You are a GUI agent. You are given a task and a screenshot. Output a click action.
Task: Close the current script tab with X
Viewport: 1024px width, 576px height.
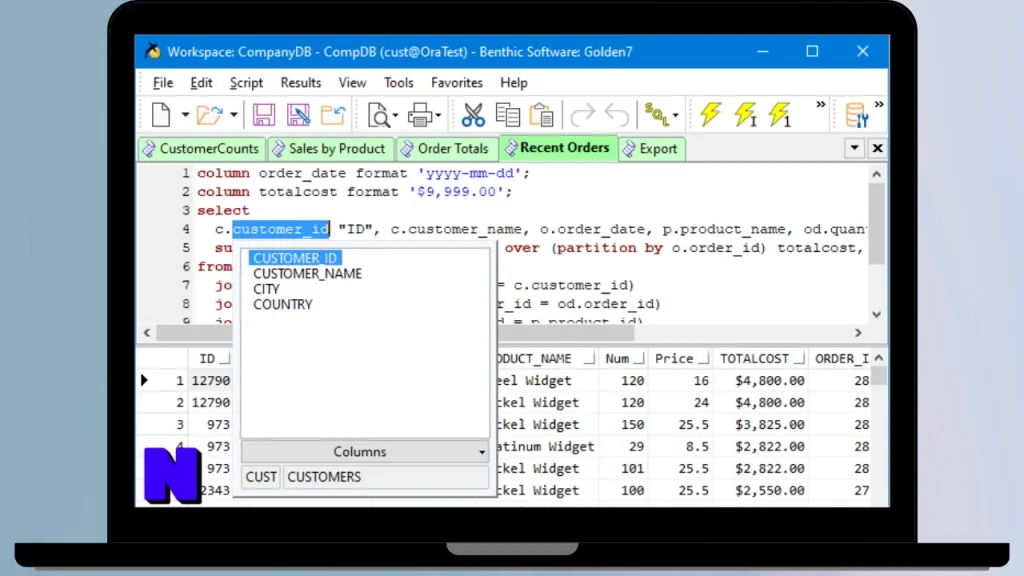878,148
